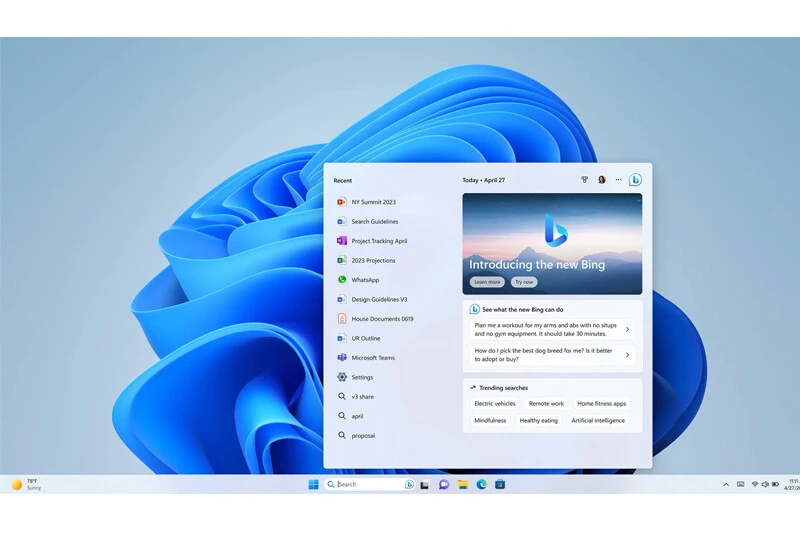Launch WhatsApp from its green icon
Viewport: 800px width, 550px height.
[342, 280]
